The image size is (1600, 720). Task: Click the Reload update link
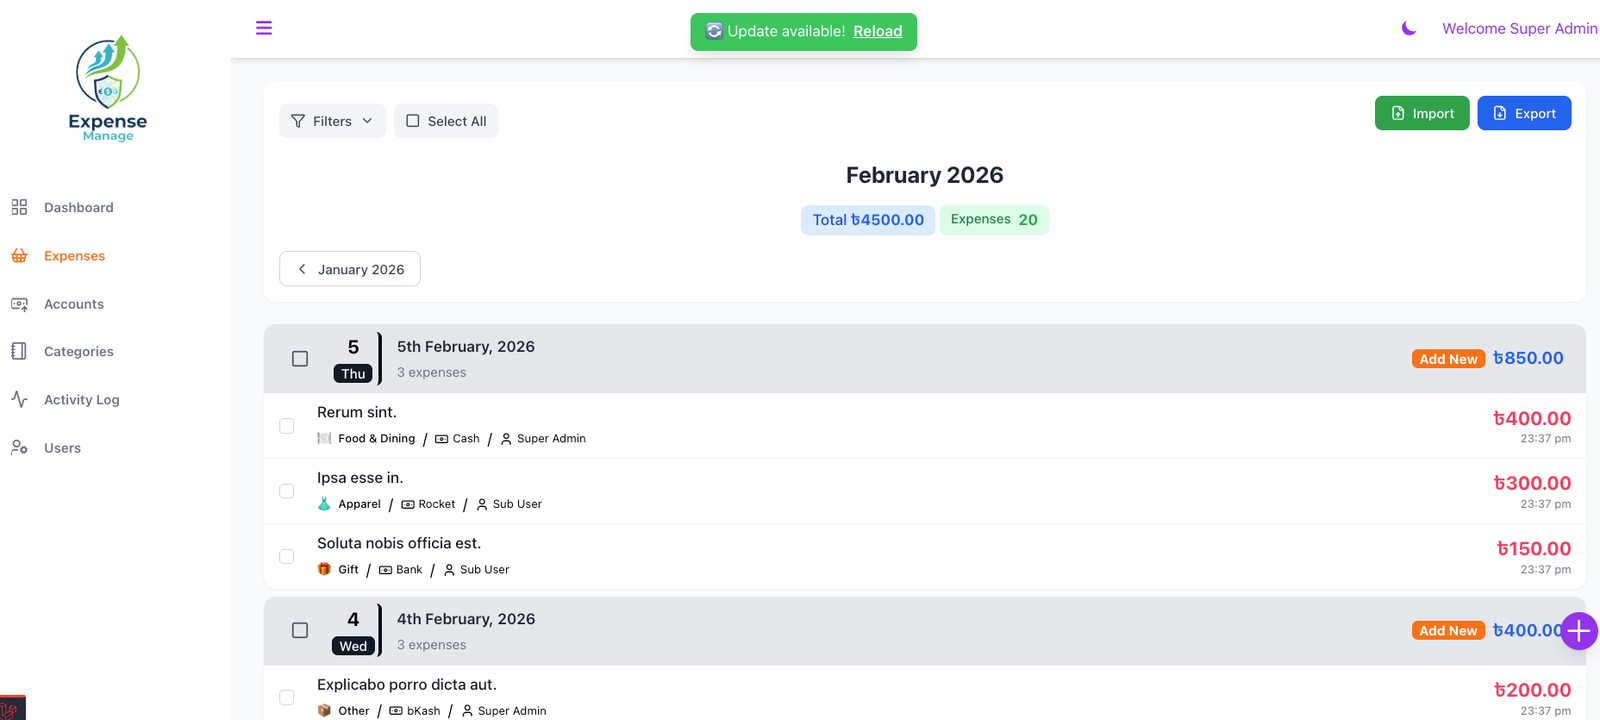click(x=877, y=31)
